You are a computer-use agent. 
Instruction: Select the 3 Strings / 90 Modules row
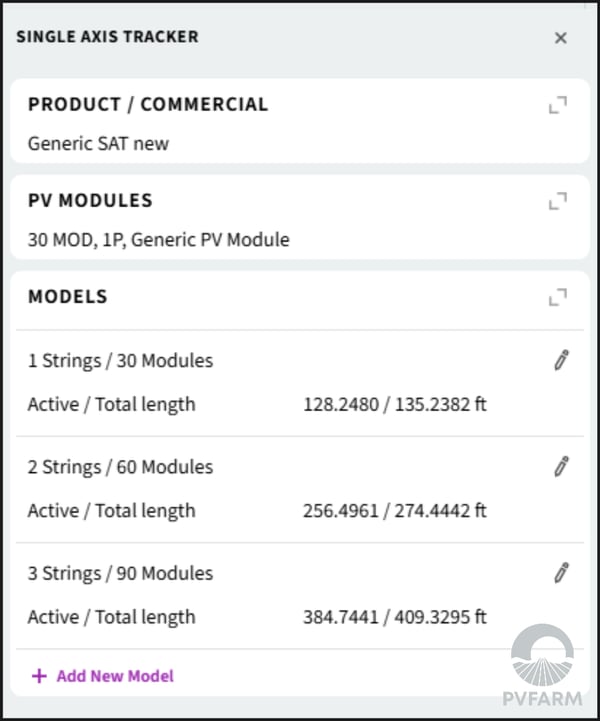(x=300, y=595)
